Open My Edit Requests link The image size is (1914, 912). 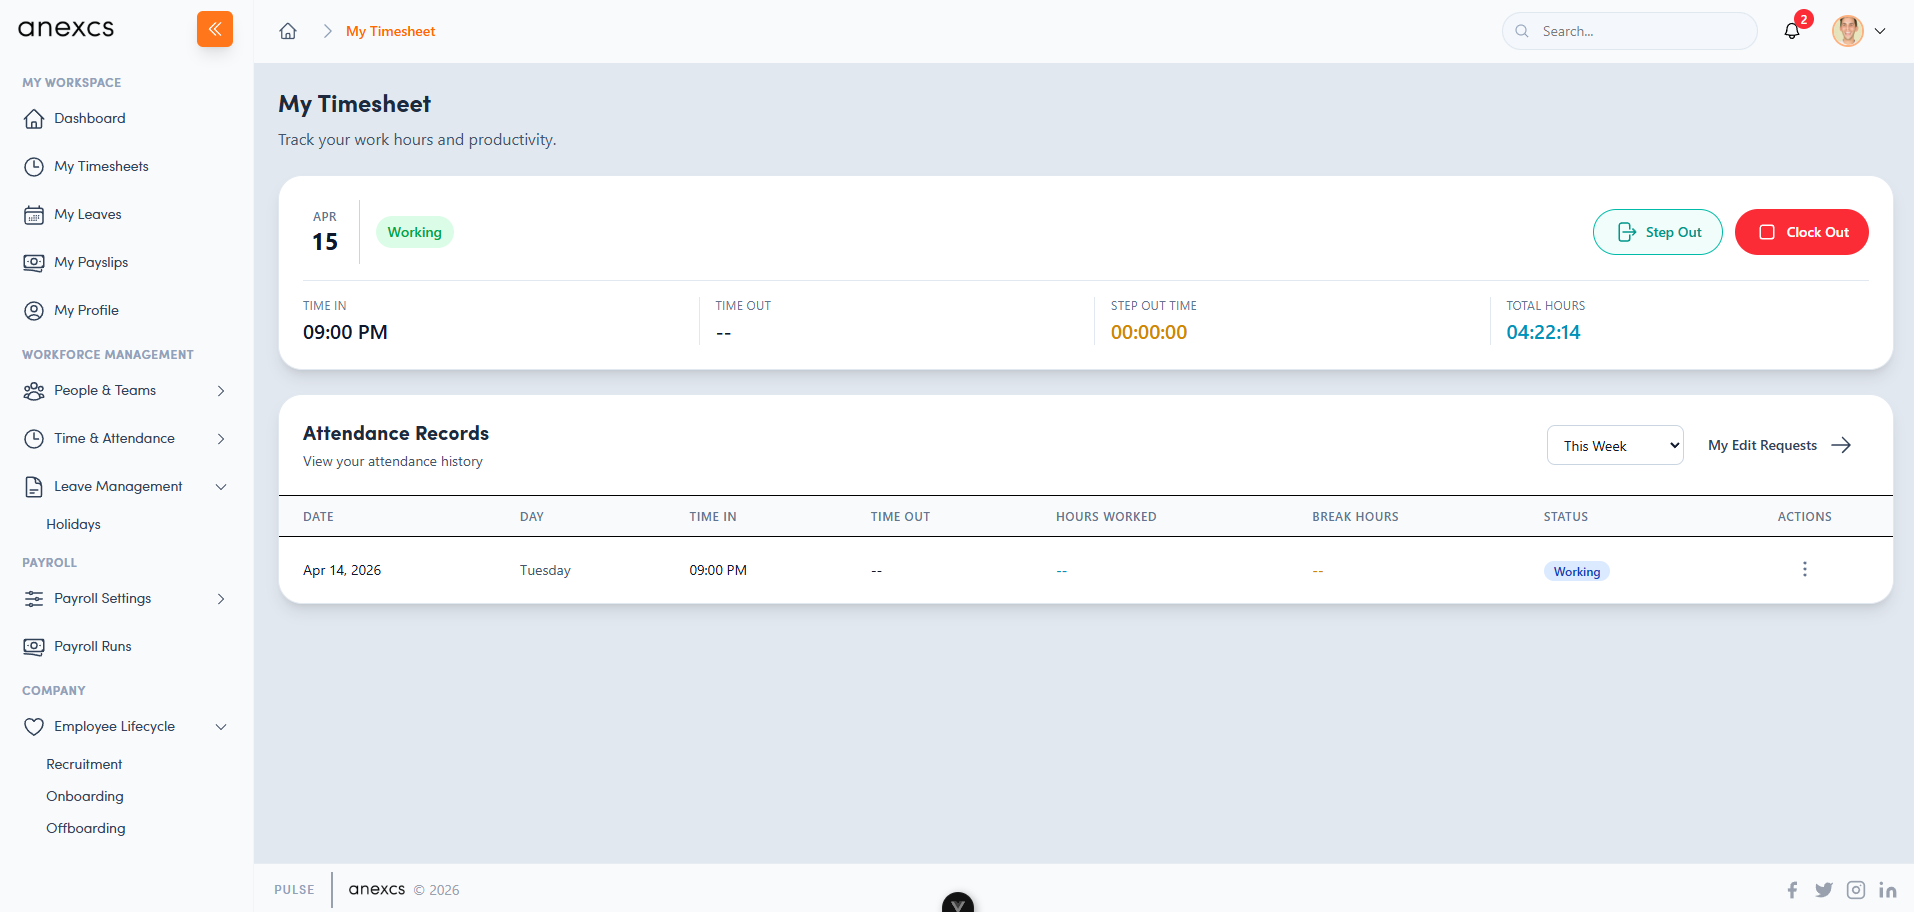click(x=1762, y=445)
